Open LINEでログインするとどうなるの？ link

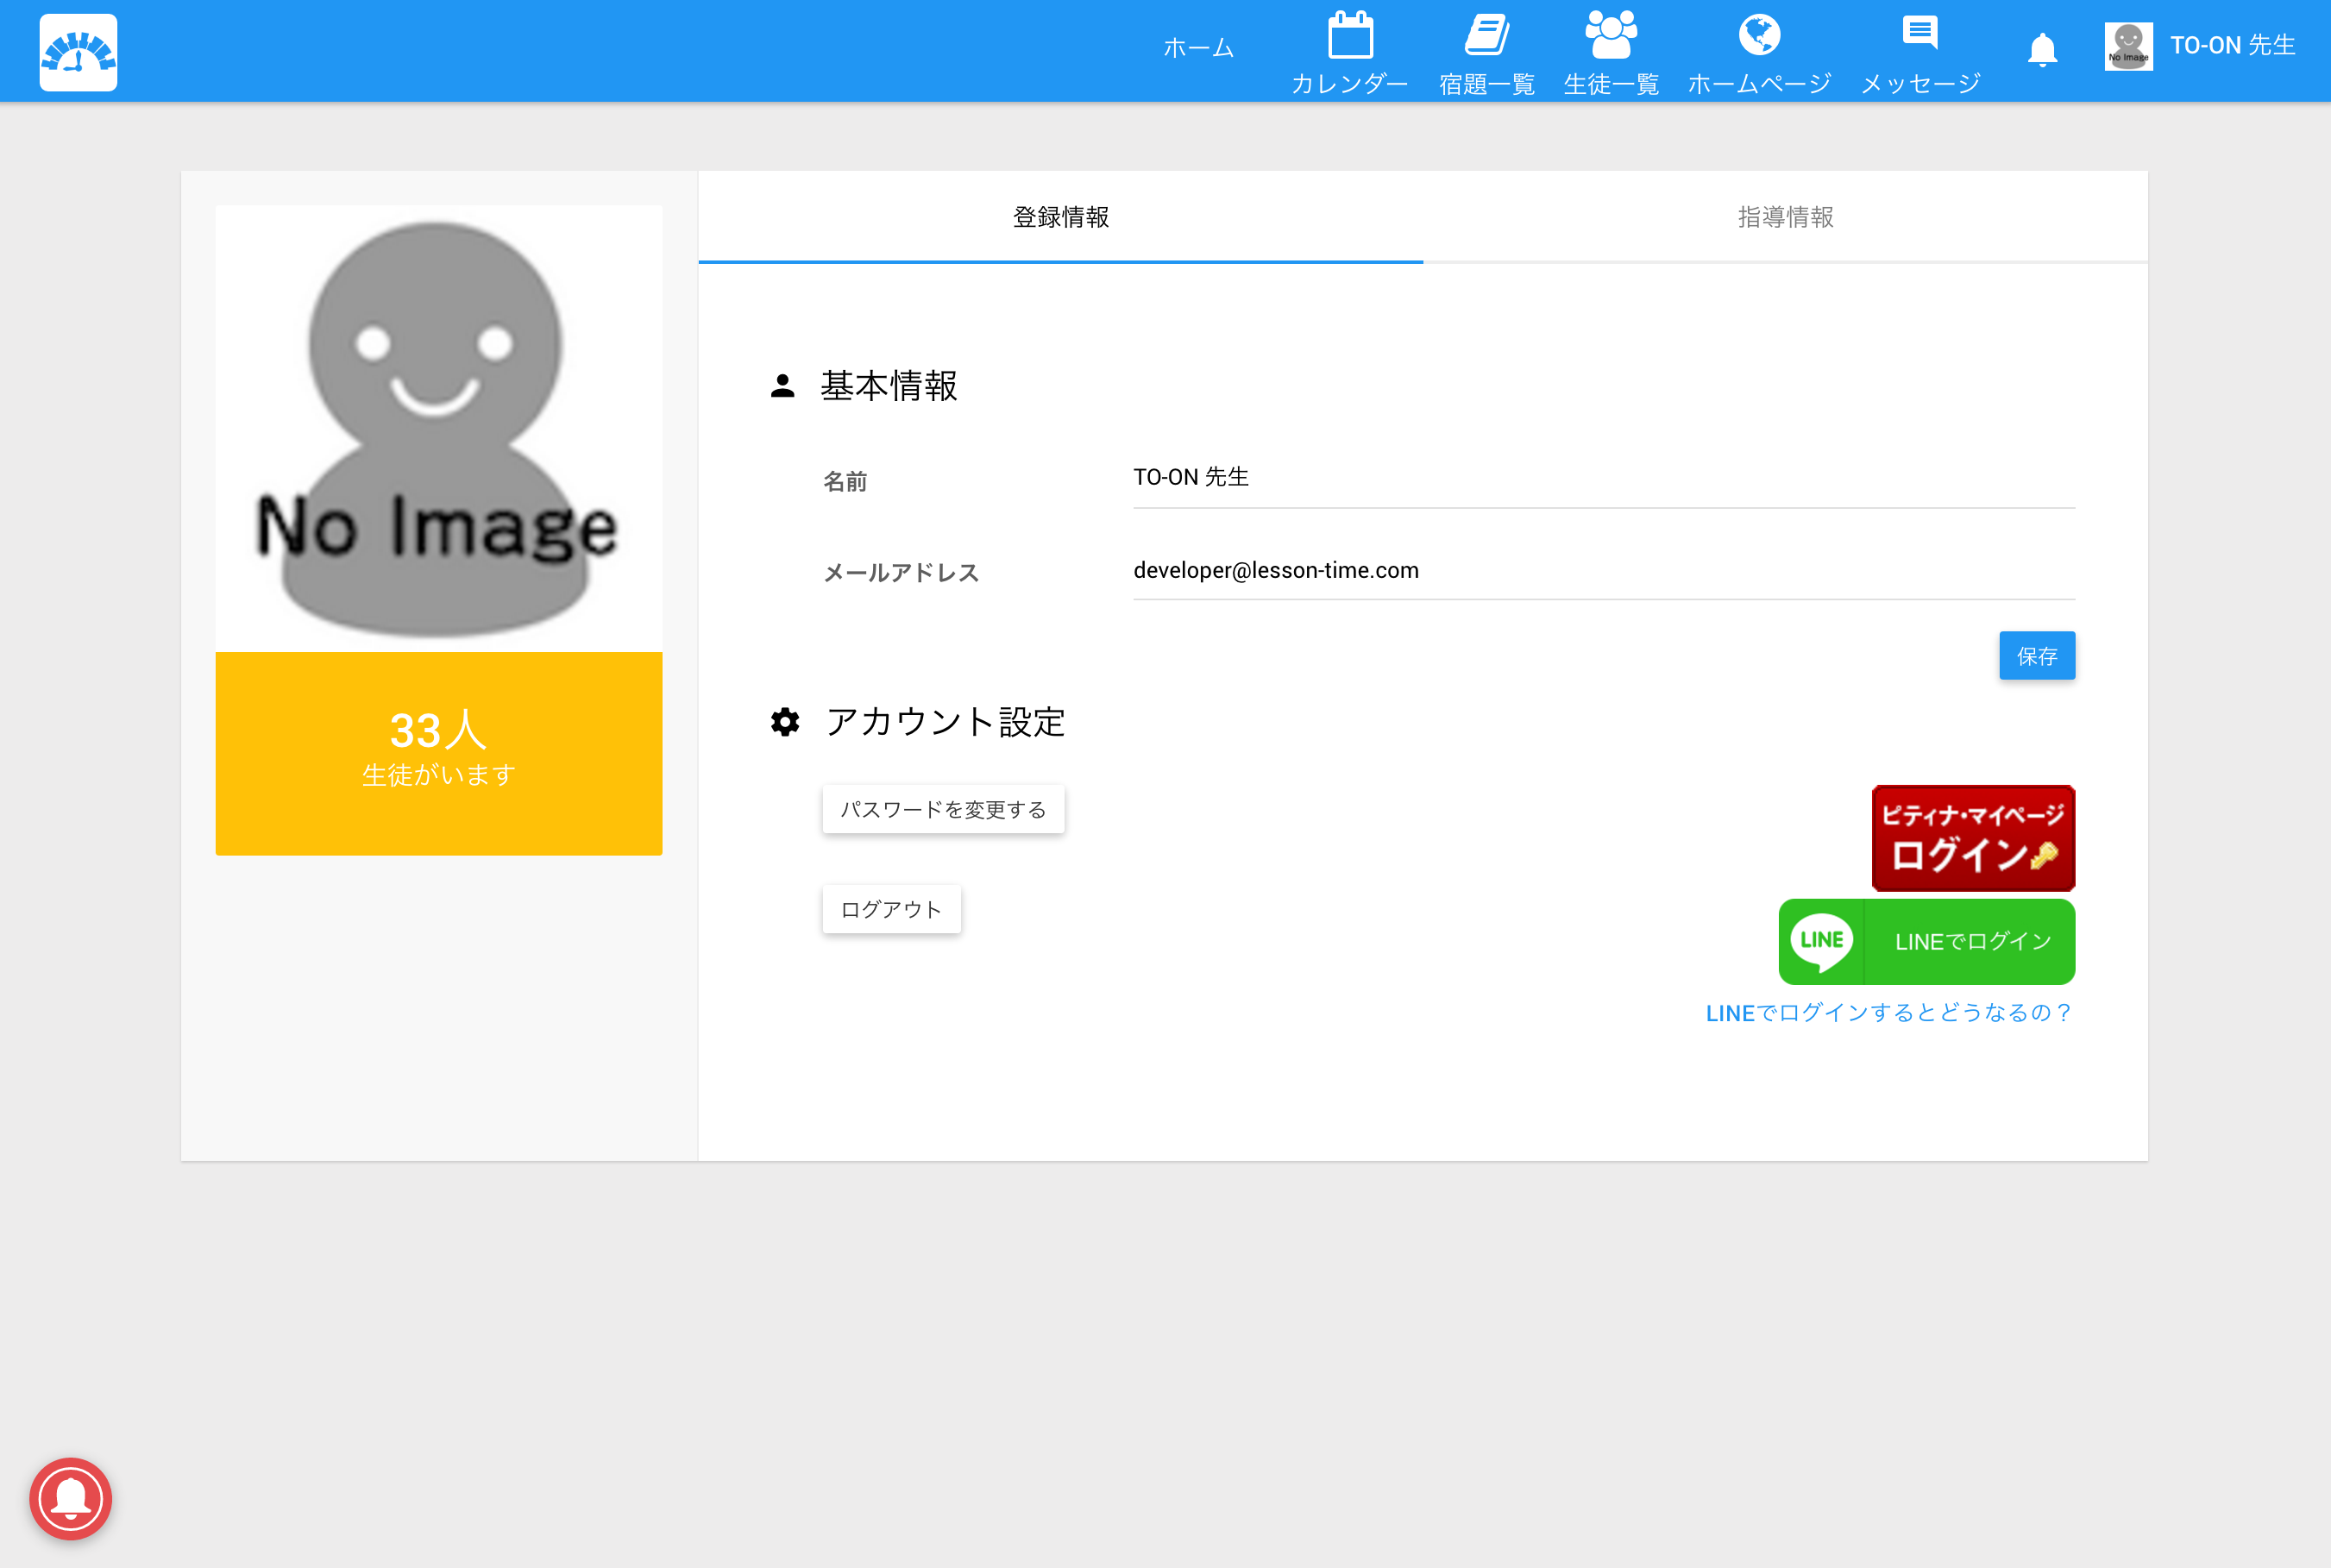1888,1013
